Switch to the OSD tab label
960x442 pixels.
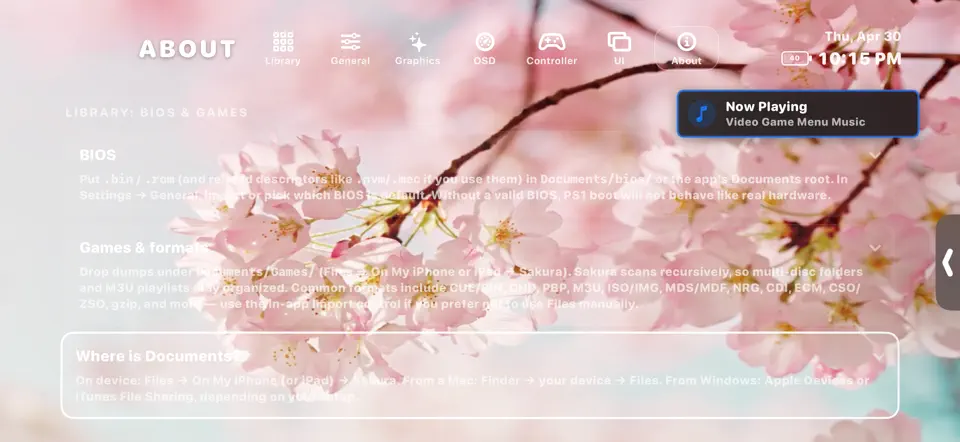tap(484, 61)
